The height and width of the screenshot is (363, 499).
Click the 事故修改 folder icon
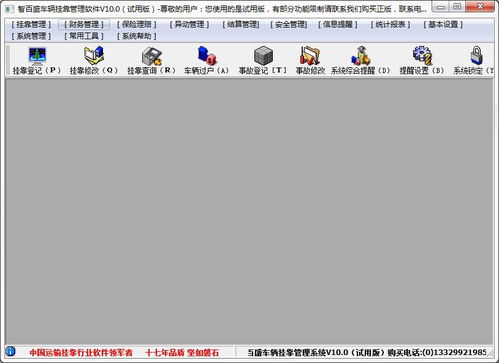click(310, 55)
